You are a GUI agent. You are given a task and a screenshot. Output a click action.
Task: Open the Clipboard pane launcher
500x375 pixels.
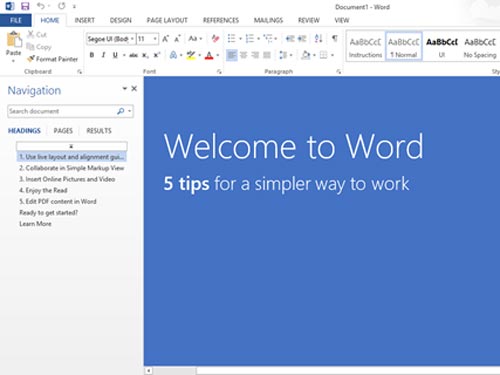pyautogui.click(x=80, y=72)
